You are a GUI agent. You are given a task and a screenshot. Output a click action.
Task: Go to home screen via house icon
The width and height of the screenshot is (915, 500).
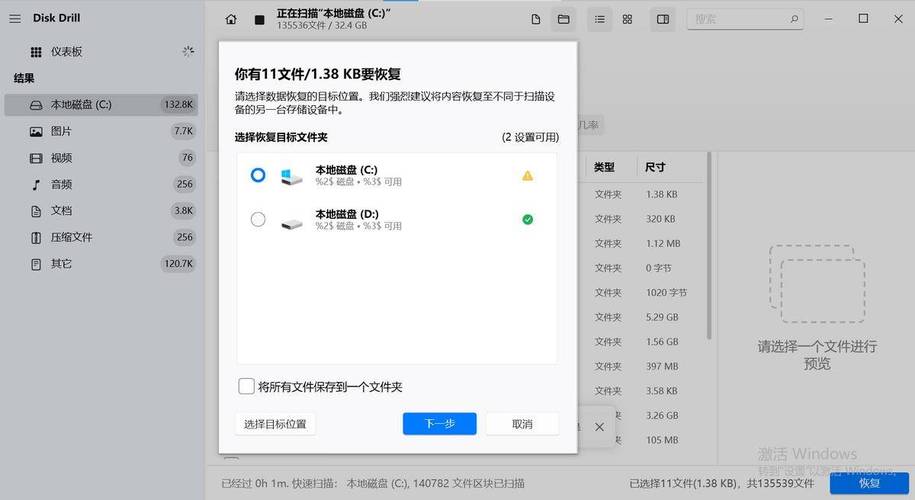tap(231, 19)
